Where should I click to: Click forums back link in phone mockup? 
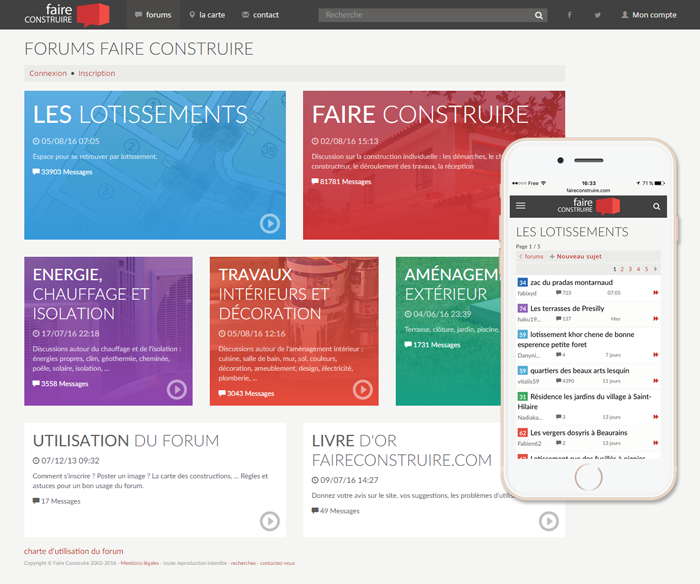(531, 256)
